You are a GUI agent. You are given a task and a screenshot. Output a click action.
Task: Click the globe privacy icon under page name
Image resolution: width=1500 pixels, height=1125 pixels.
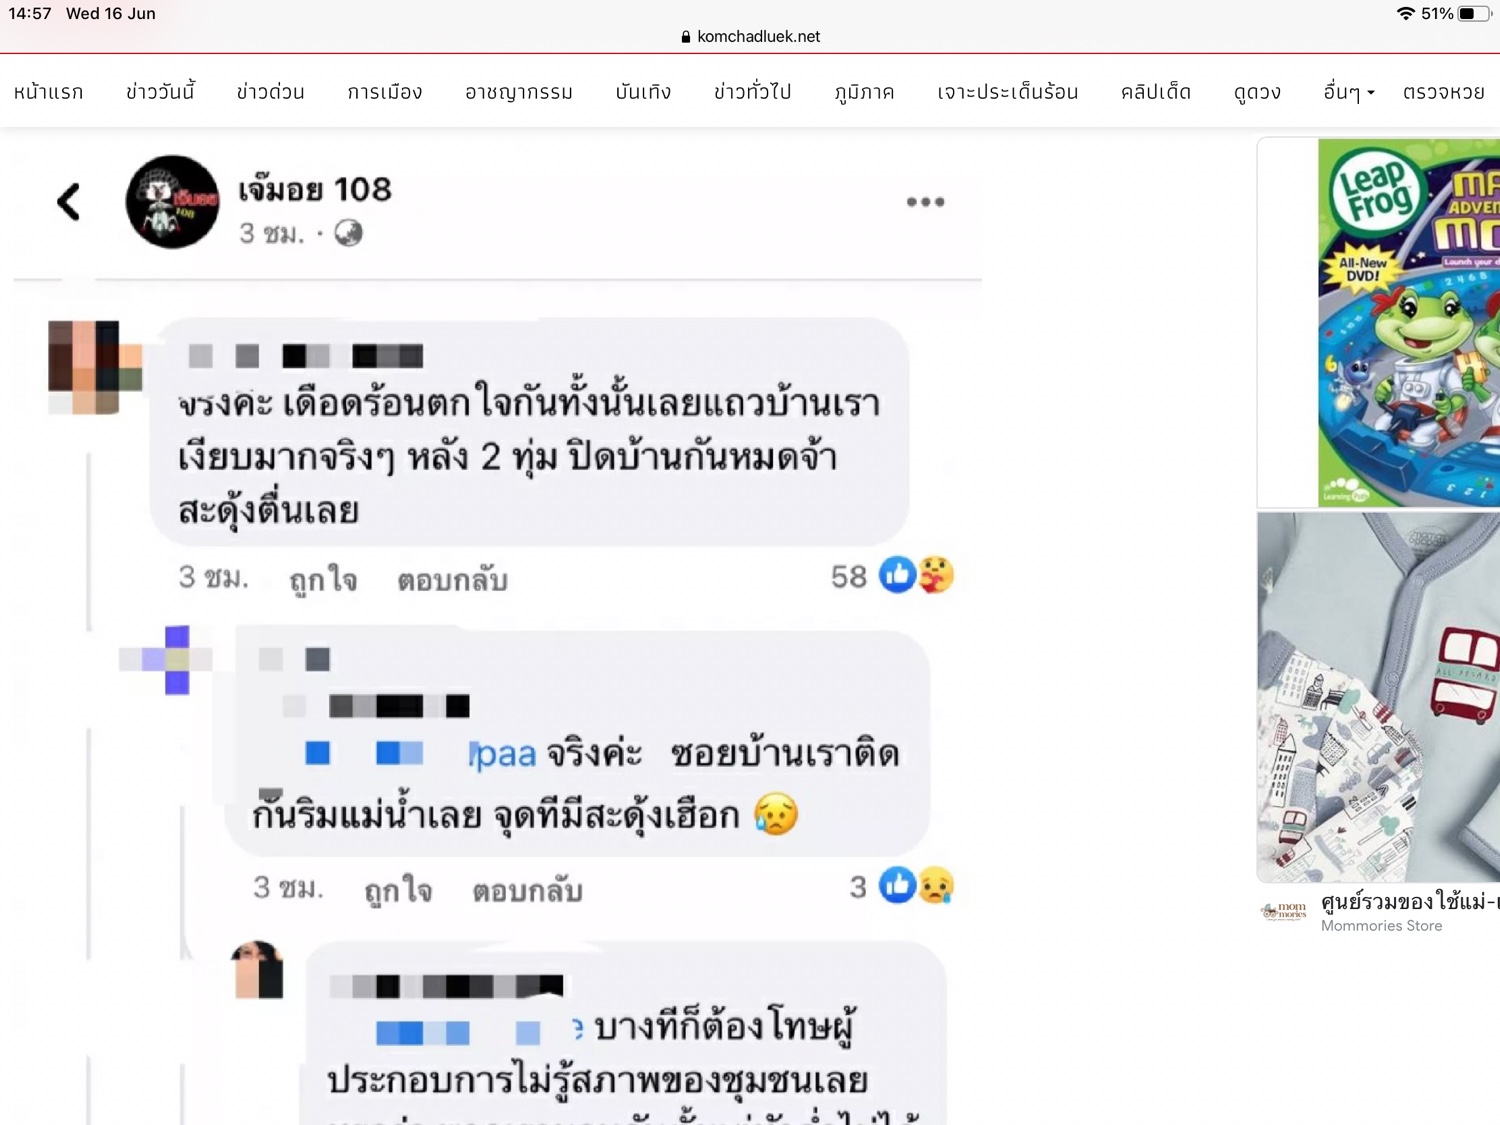348,233
